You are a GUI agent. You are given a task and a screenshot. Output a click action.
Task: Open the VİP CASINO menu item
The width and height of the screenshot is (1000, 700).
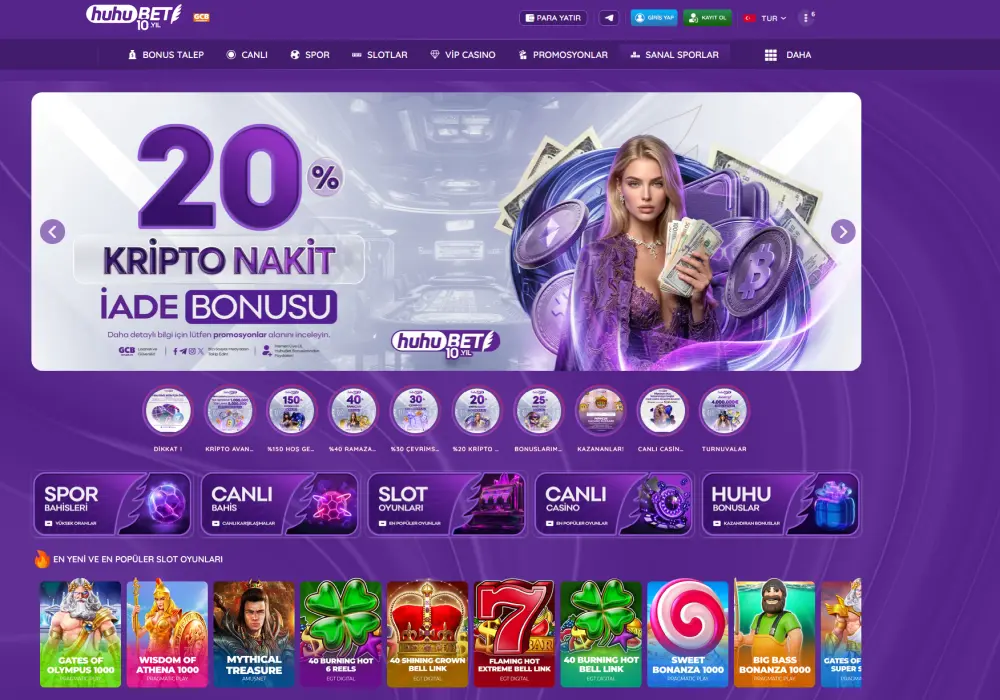[x=462, y=55]
